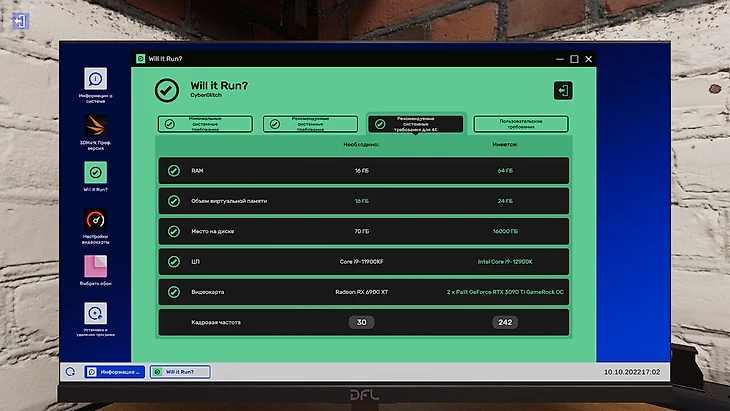Click the required GPU Radeon RX 6900 XT

click(362, 292)
